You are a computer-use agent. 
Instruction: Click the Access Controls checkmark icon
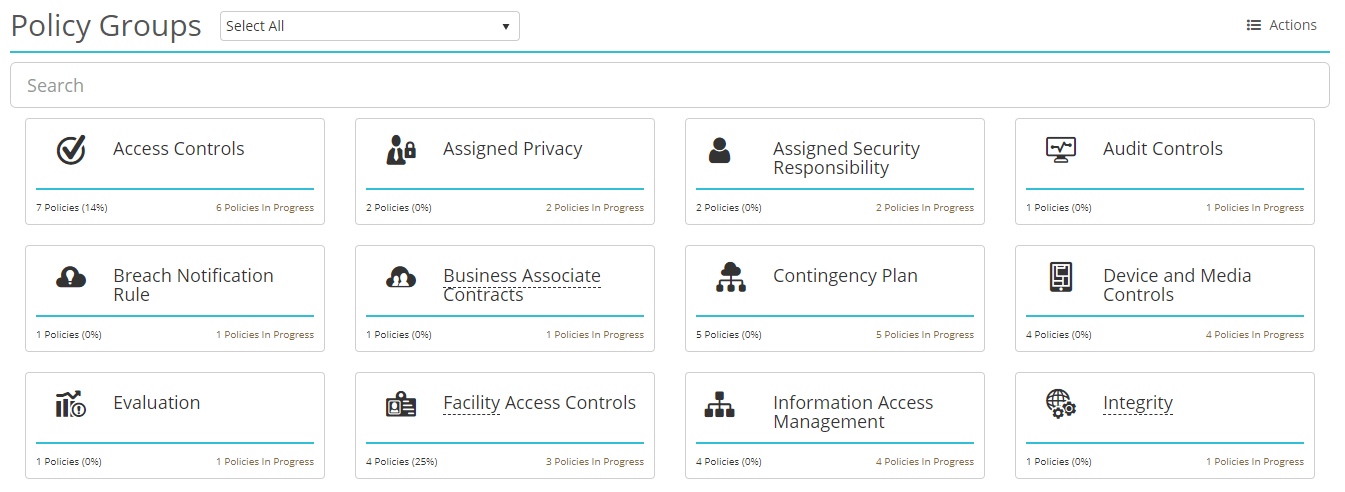pyautogui.click(x=71, y=150)
